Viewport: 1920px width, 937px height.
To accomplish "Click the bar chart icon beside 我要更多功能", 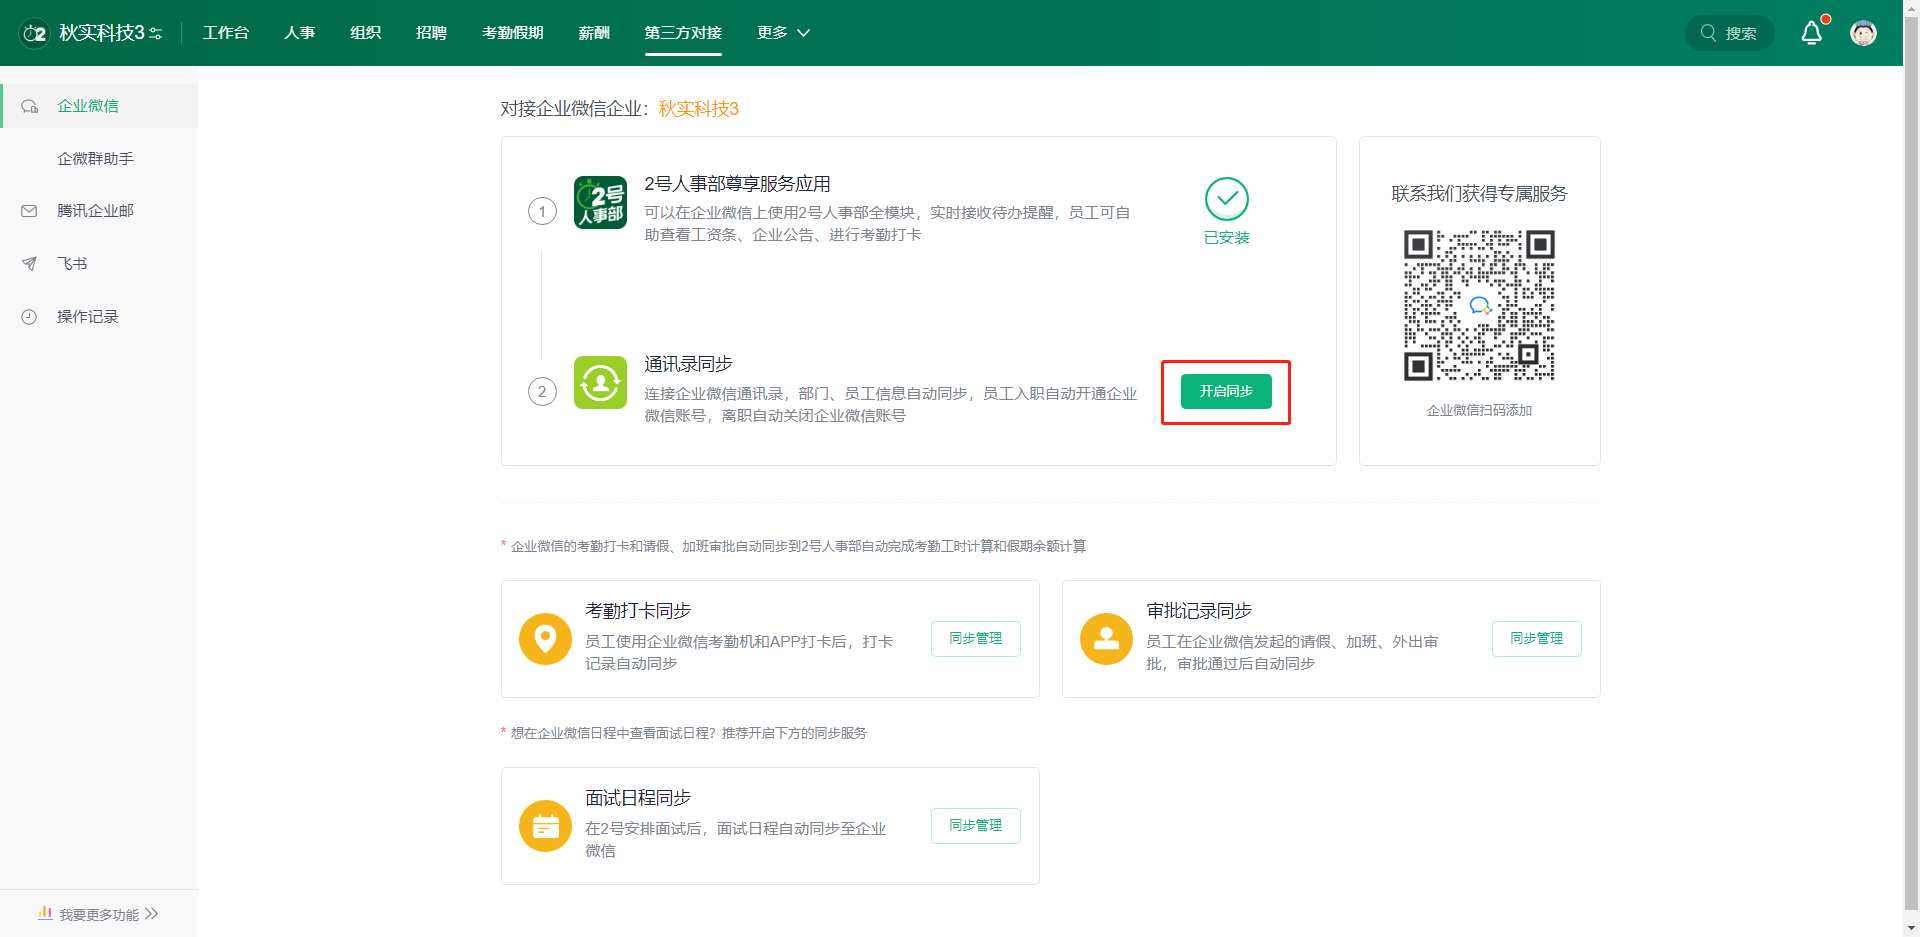I will tap(45, 912).
